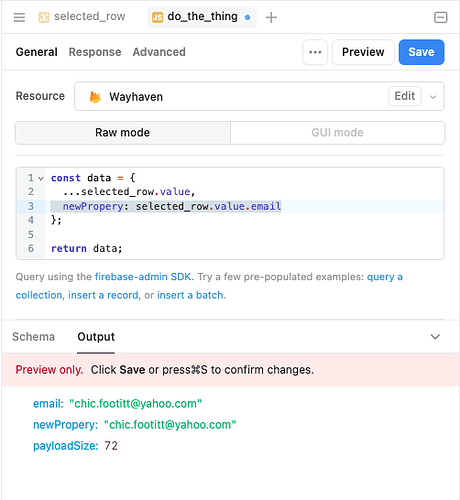Switch to GUI mode
Screen dimensions: 460x500
pos(337,133)
